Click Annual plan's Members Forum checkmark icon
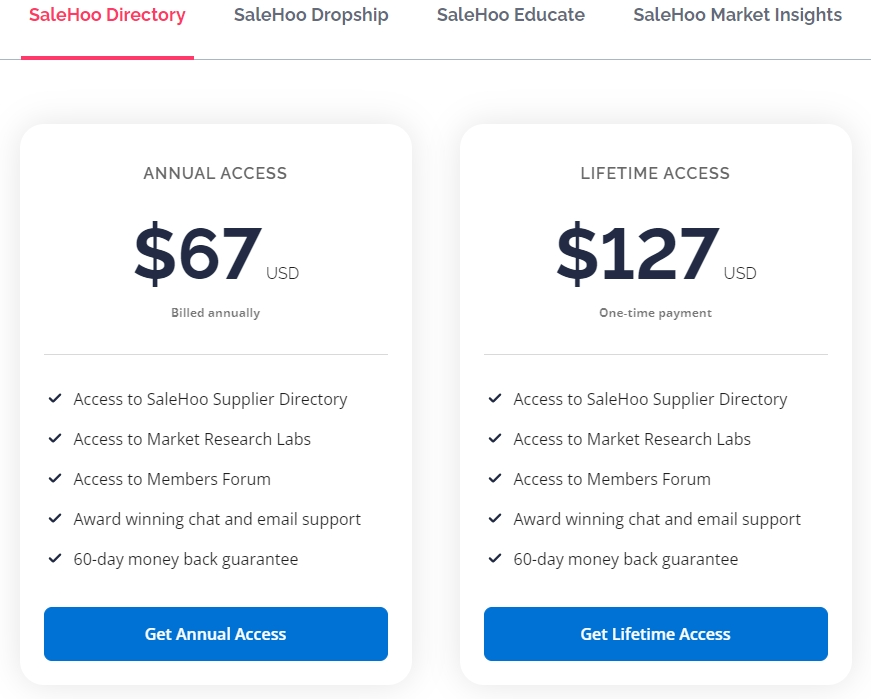Viewport: 871px width, 699px height. tap(55, 479)
